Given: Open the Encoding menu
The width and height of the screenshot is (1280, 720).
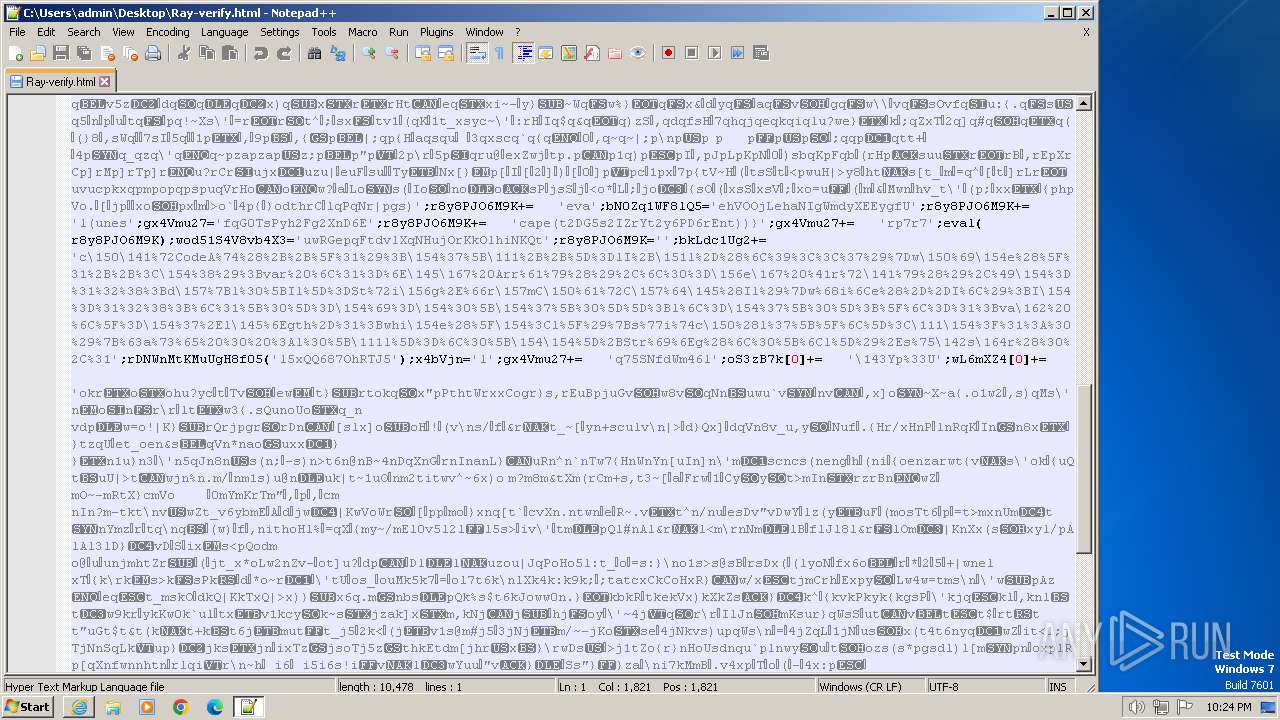Looking at the screenshot, I should [168, 32].
